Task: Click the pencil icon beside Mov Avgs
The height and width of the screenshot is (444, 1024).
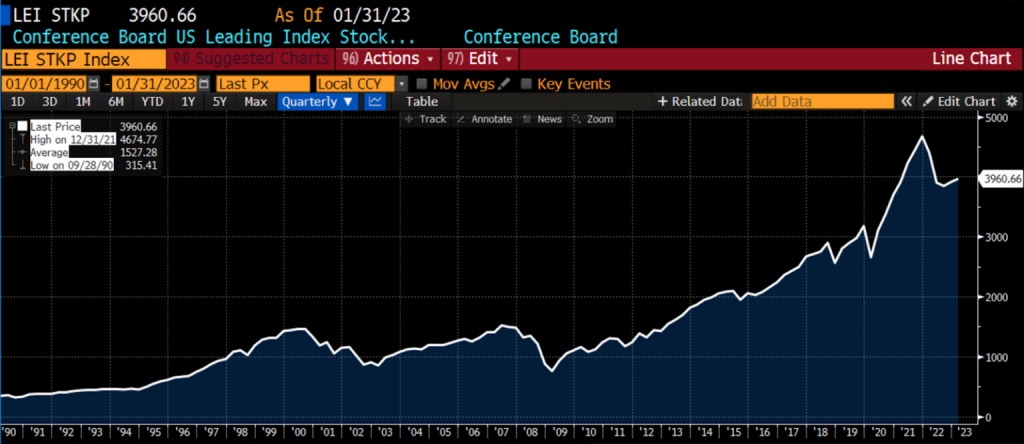Action: click(x=504, y=84)
